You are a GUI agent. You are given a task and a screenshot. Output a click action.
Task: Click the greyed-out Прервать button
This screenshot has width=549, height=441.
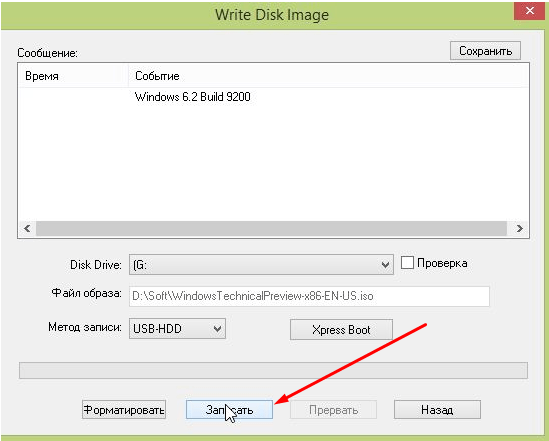[333, 410]
